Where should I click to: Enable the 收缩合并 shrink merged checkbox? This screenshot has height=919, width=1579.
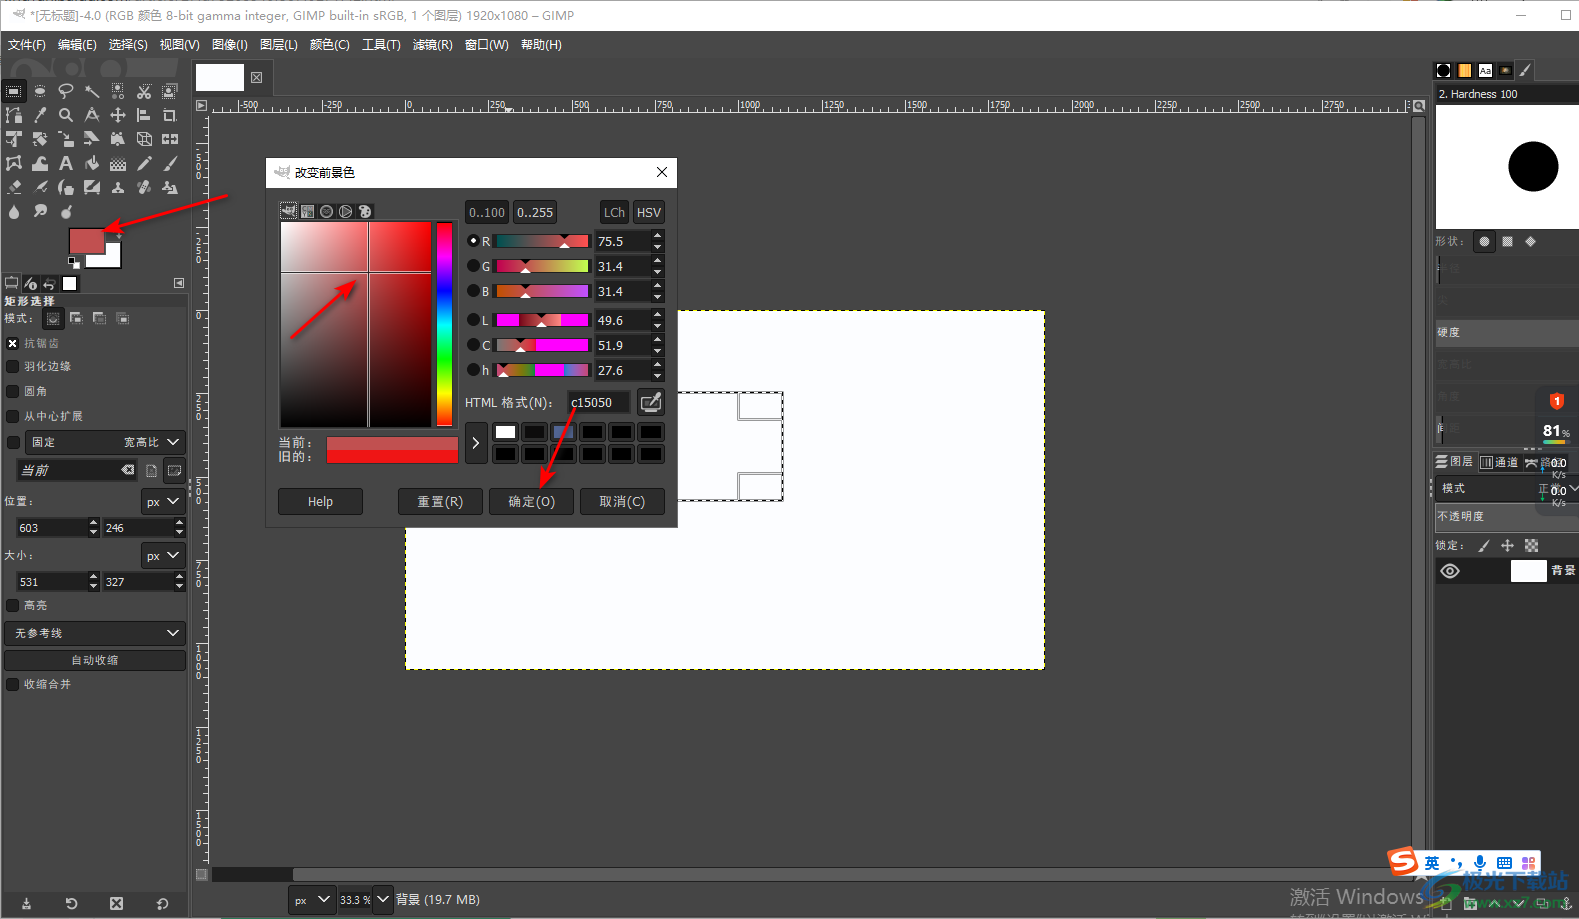tap(13, 684)
